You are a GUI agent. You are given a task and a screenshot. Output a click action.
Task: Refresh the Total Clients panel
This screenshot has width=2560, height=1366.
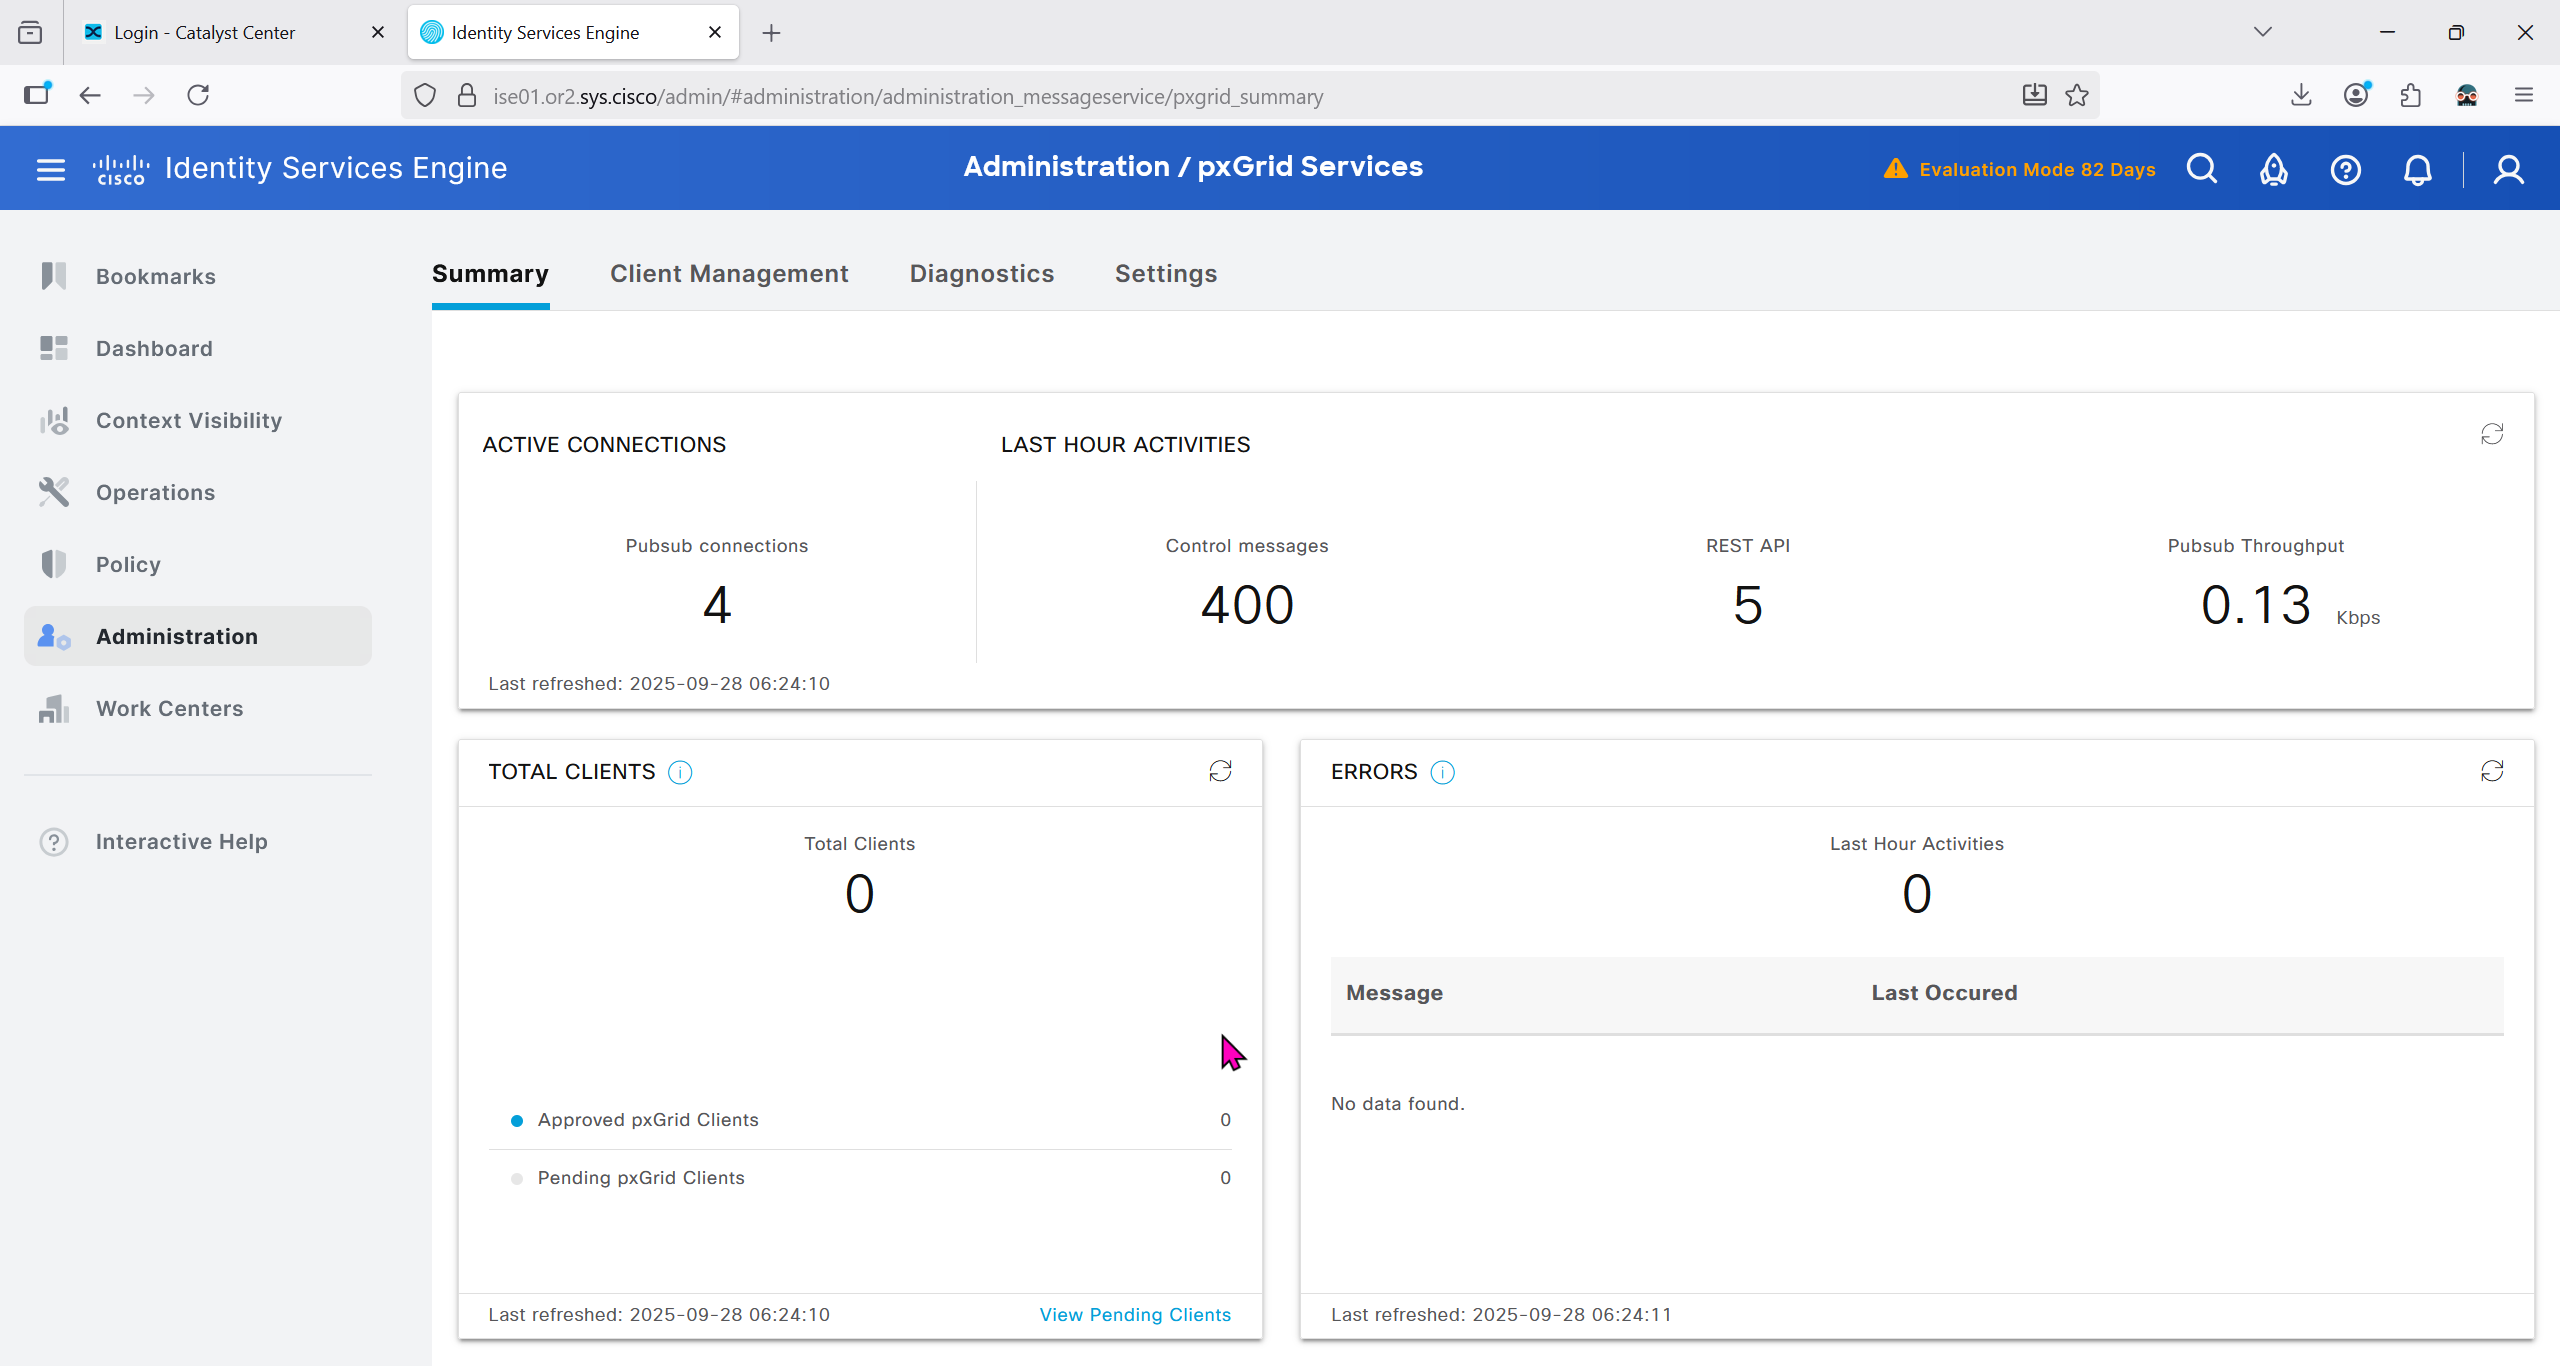coord(1220,771)
